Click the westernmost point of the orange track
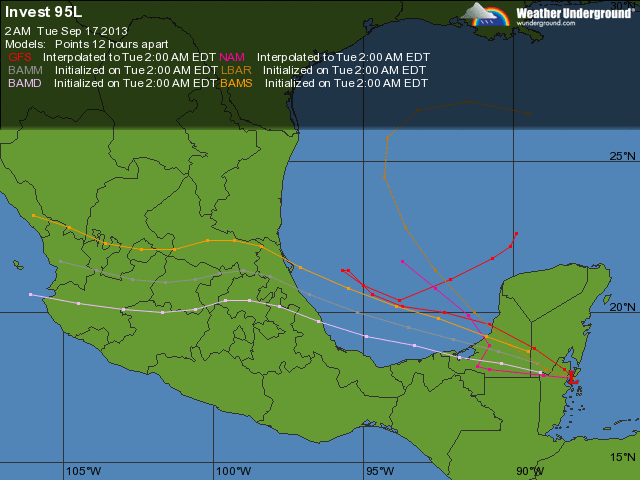Screen dimensions: 640x480 pos(33,215)
